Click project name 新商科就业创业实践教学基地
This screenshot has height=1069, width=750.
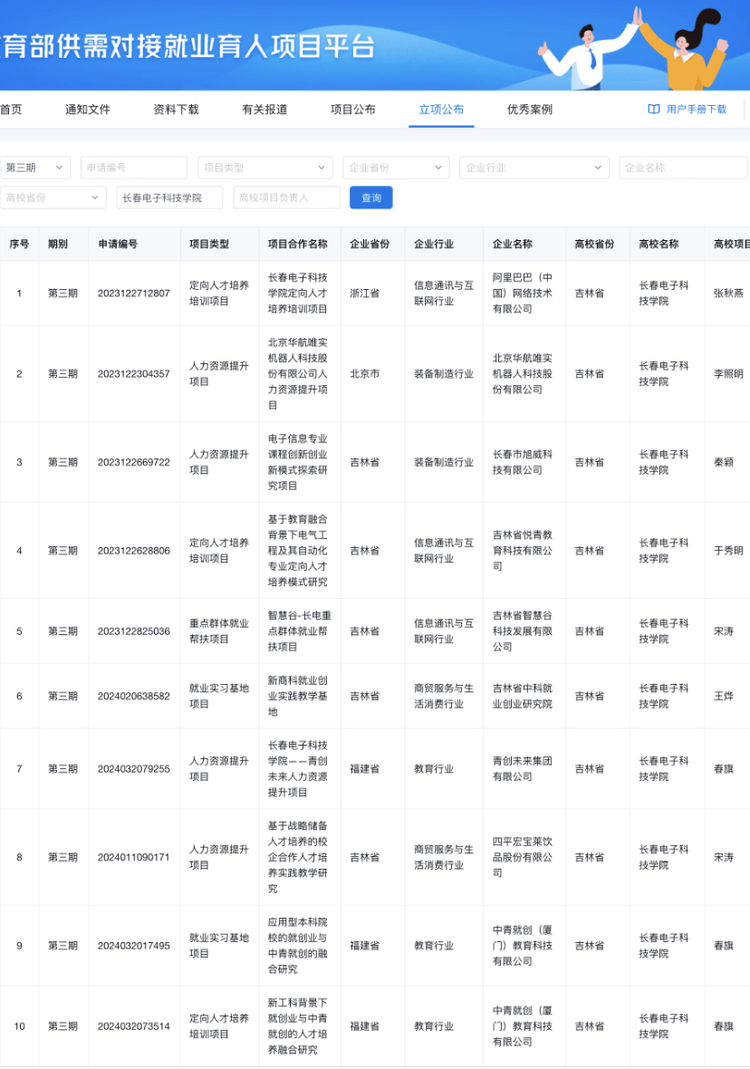click(x=297, y=696)
